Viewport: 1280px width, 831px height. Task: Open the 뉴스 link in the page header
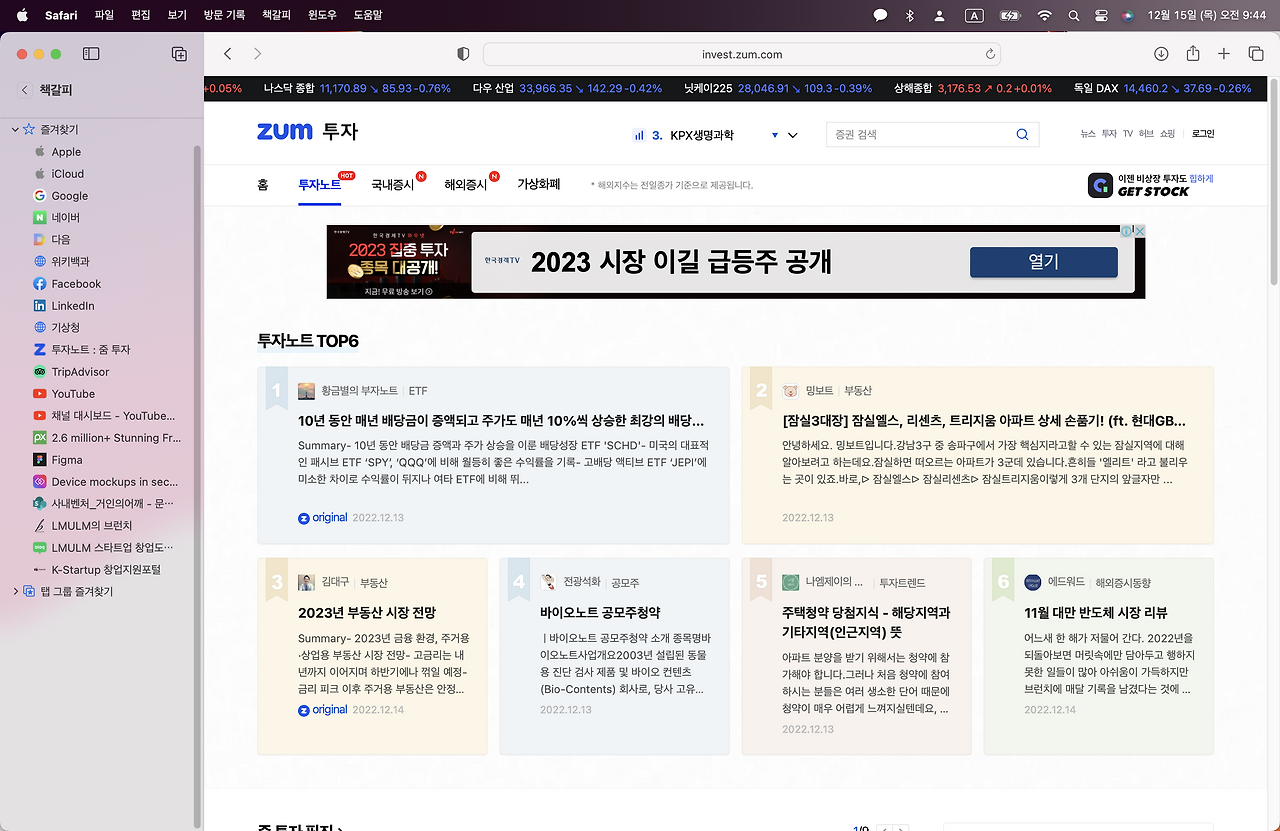(1088, 134)
